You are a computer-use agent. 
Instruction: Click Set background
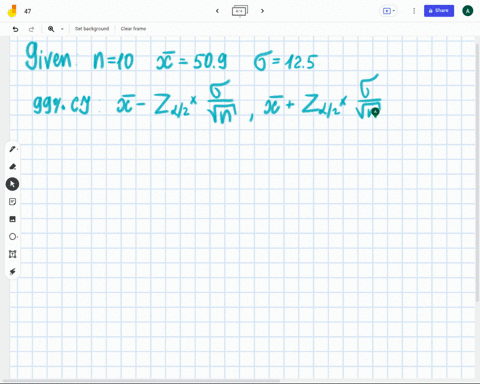[x=92, y=29]
